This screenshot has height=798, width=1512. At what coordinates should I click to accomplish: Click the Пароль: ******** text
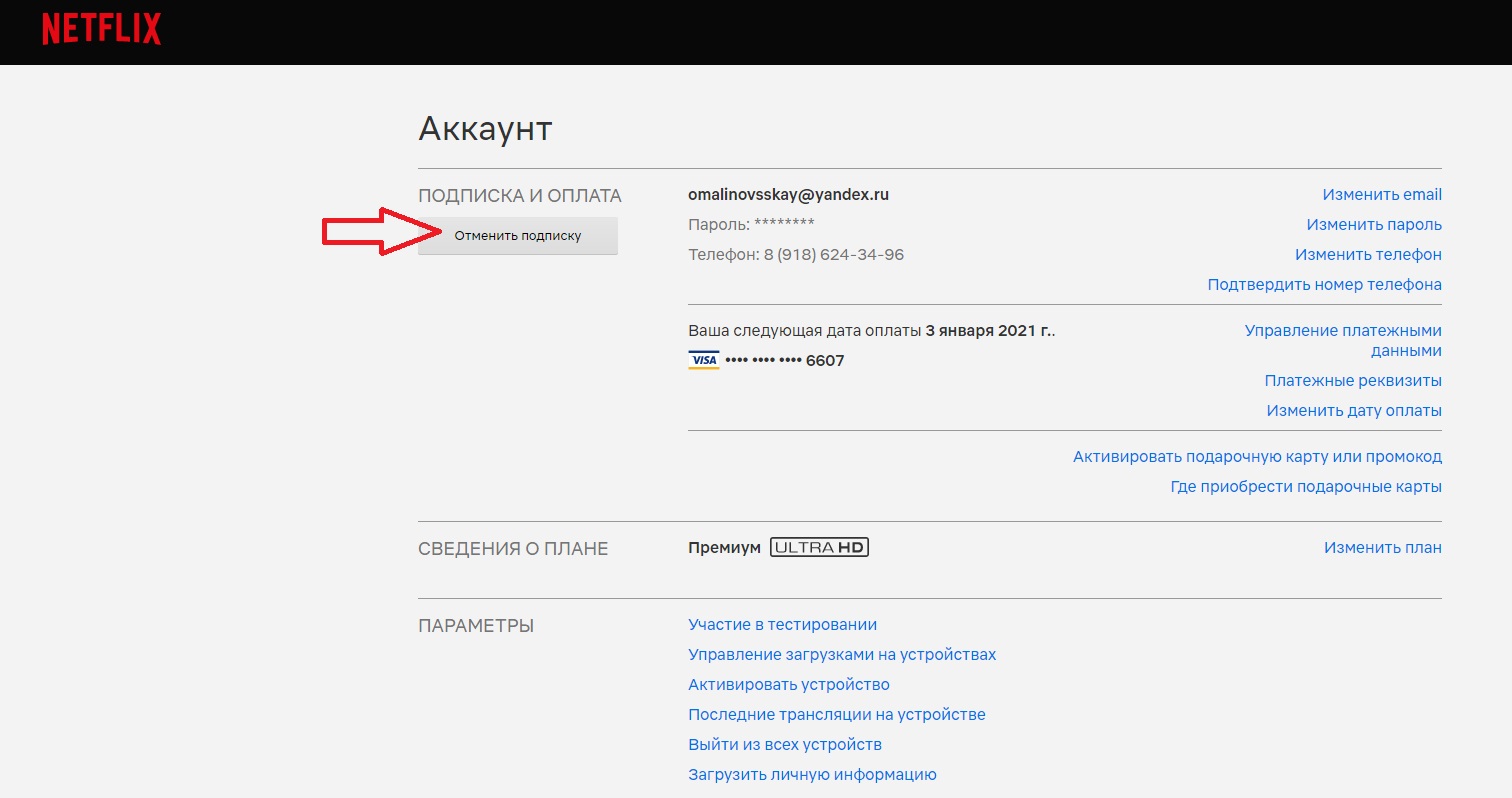point(751,225)
